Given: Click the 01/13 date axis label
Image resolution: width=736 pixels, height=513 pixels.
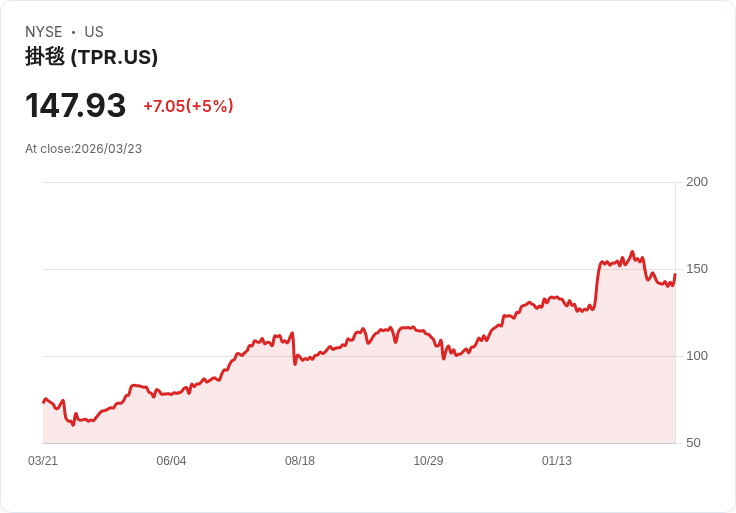Looking at the screenshot, I should tap(557, 461).
